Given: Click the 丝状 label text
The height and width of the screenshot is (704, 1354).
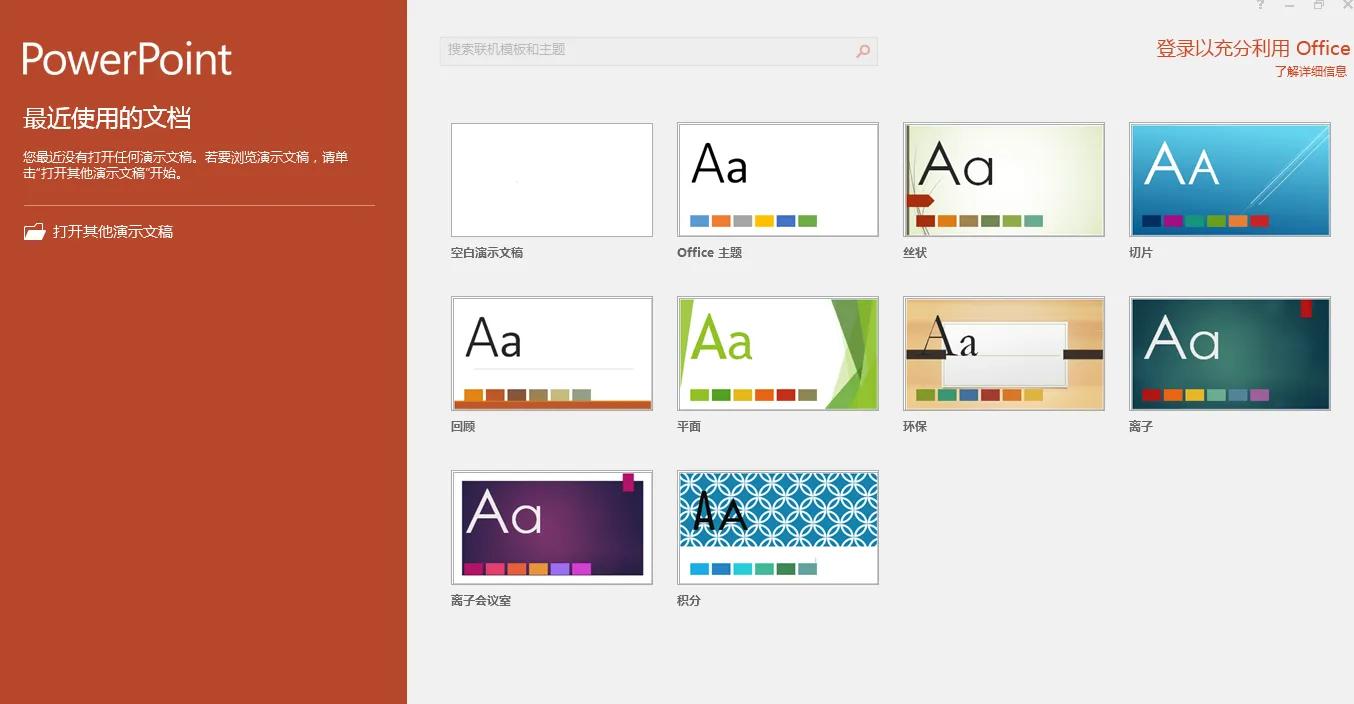Looking at the screenshot, I should pyautogui.click(x=915, y=253).
